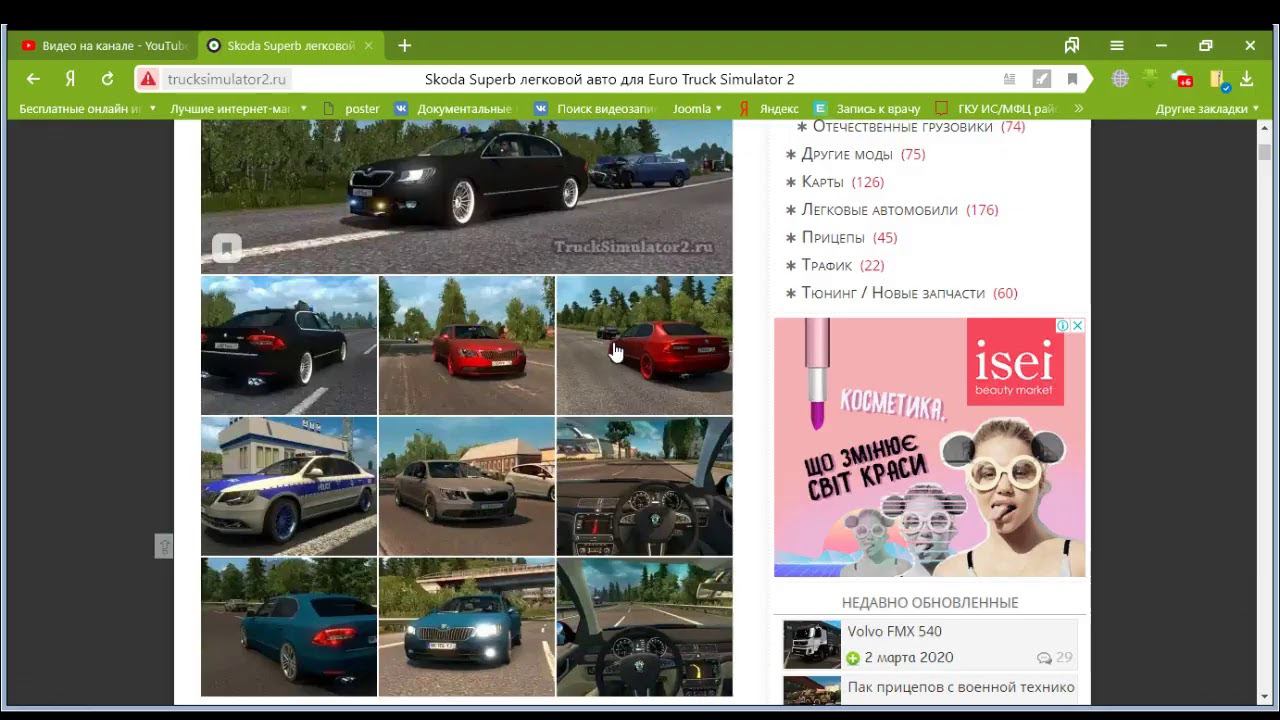Image resolution: width=1280 pixels, height=720 pixels.
Task: Open the browser hamburger menu
Action: coord(1117,45)
